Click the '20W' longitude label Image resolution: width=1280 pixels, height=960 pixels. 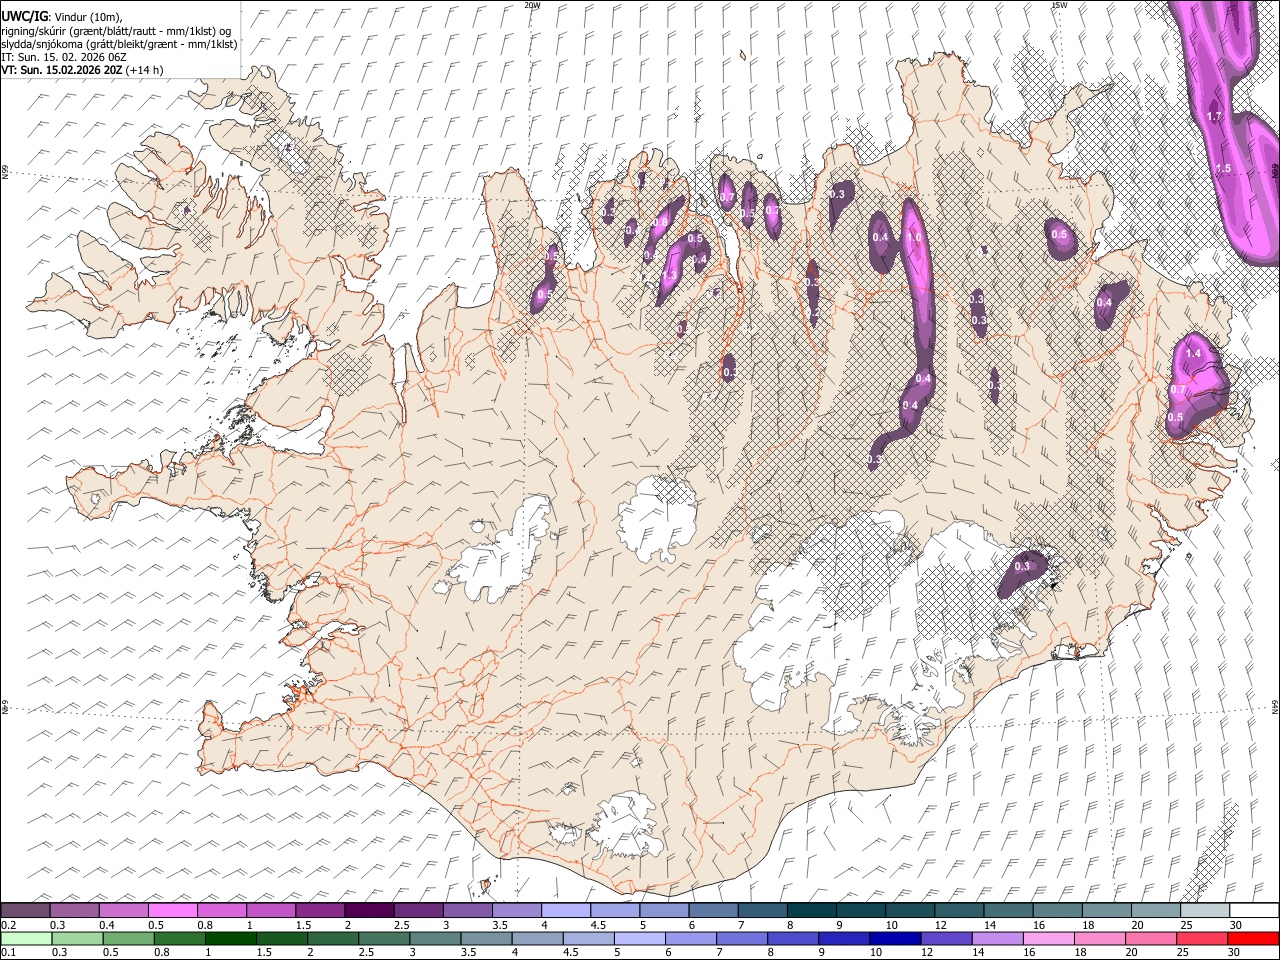(x=532, y=5)
